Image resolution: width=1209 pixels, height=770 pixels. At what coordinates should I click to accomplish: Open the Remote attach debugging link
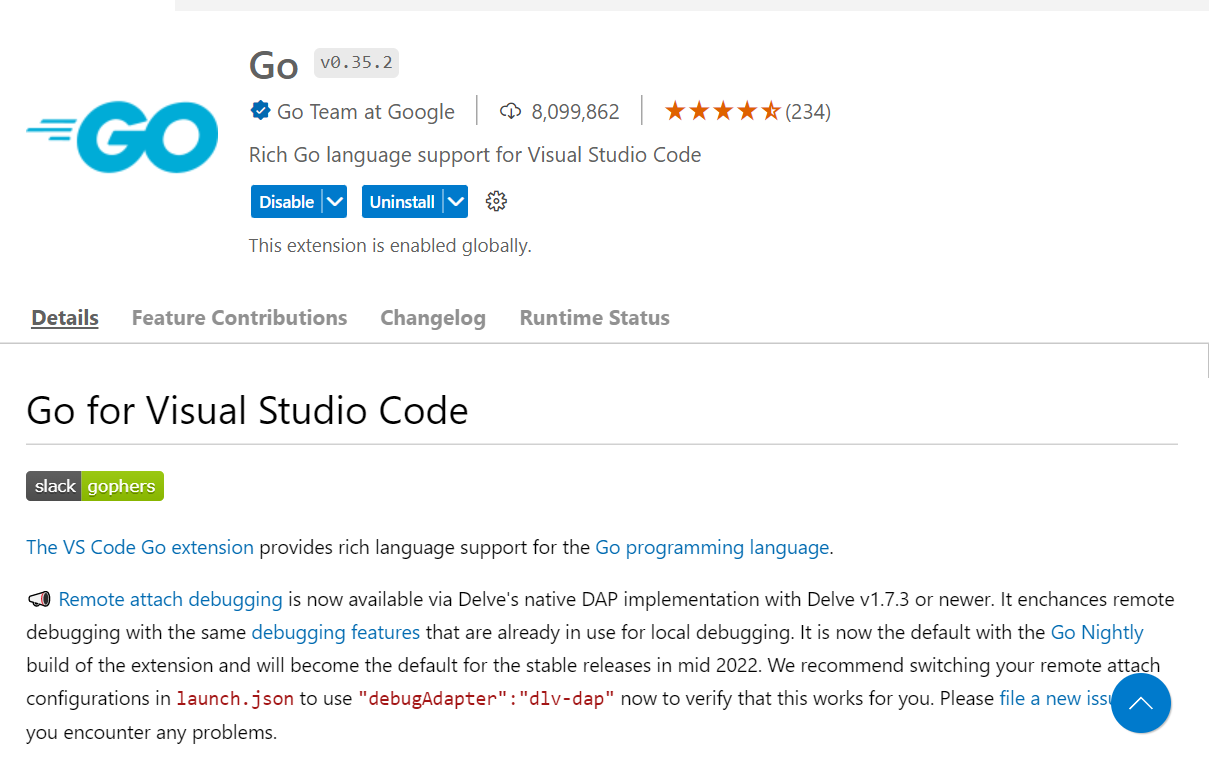tap(171, 599)
